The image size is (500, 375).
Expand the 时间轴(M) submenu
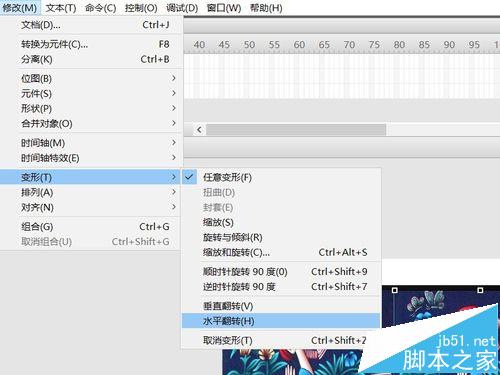[91, 143]
